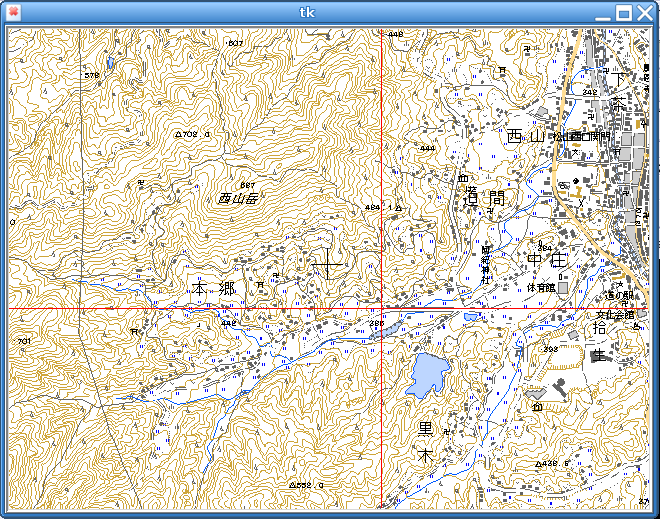Image resolution: width=660 pixels, height=519 pixels.
Task: Click the elevation number 867 at the summit
Action: pos(248,186)
